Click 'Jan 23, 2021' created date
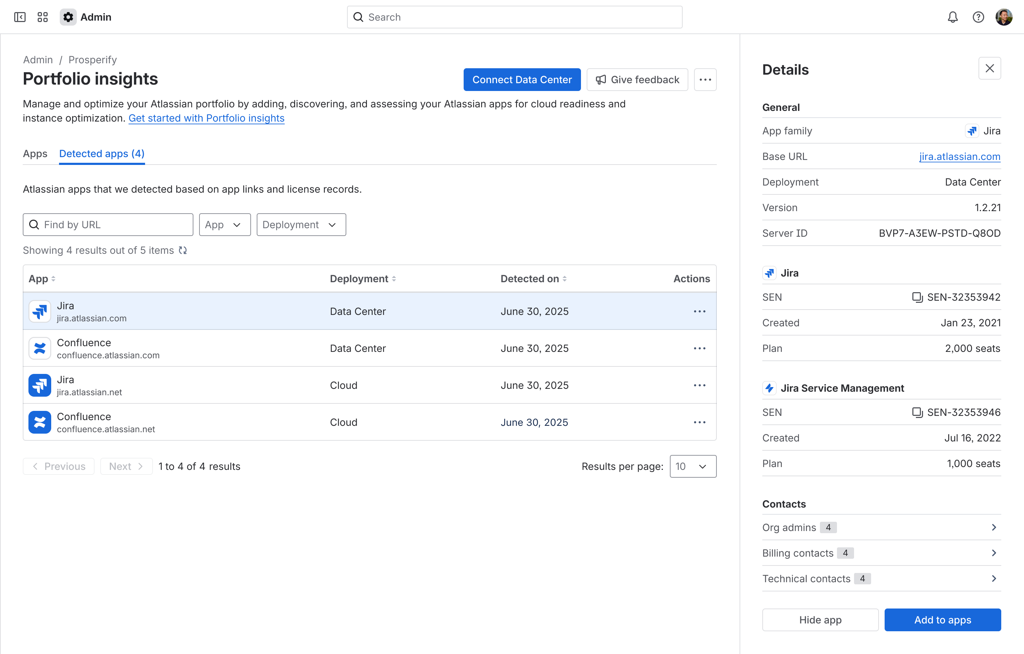The width and height of the screenshot is (1024, 654). coord(970,323)
